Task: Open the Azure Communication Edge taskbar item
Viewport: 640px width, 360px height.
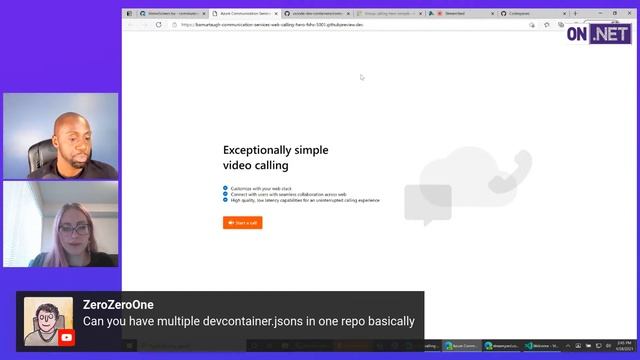Action: coord(461,346)
